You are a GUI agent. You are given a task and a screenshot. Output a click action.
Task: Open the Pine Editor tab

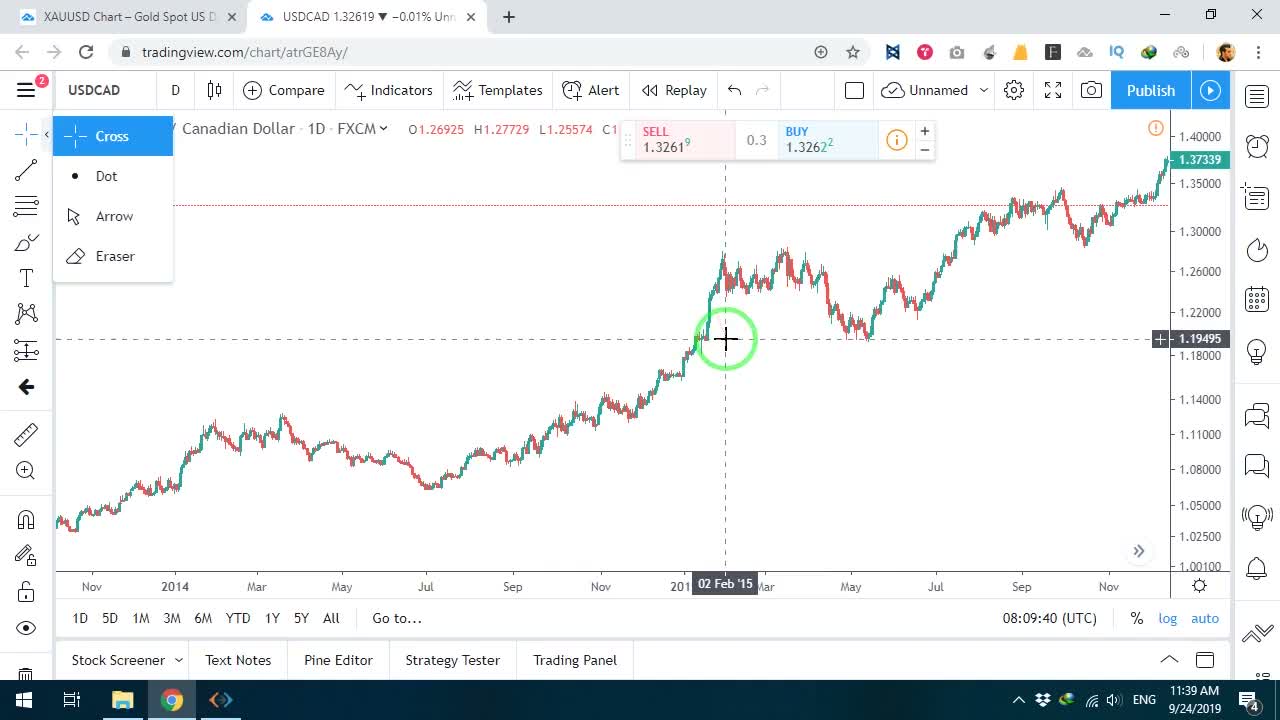(x=338, y=660)
